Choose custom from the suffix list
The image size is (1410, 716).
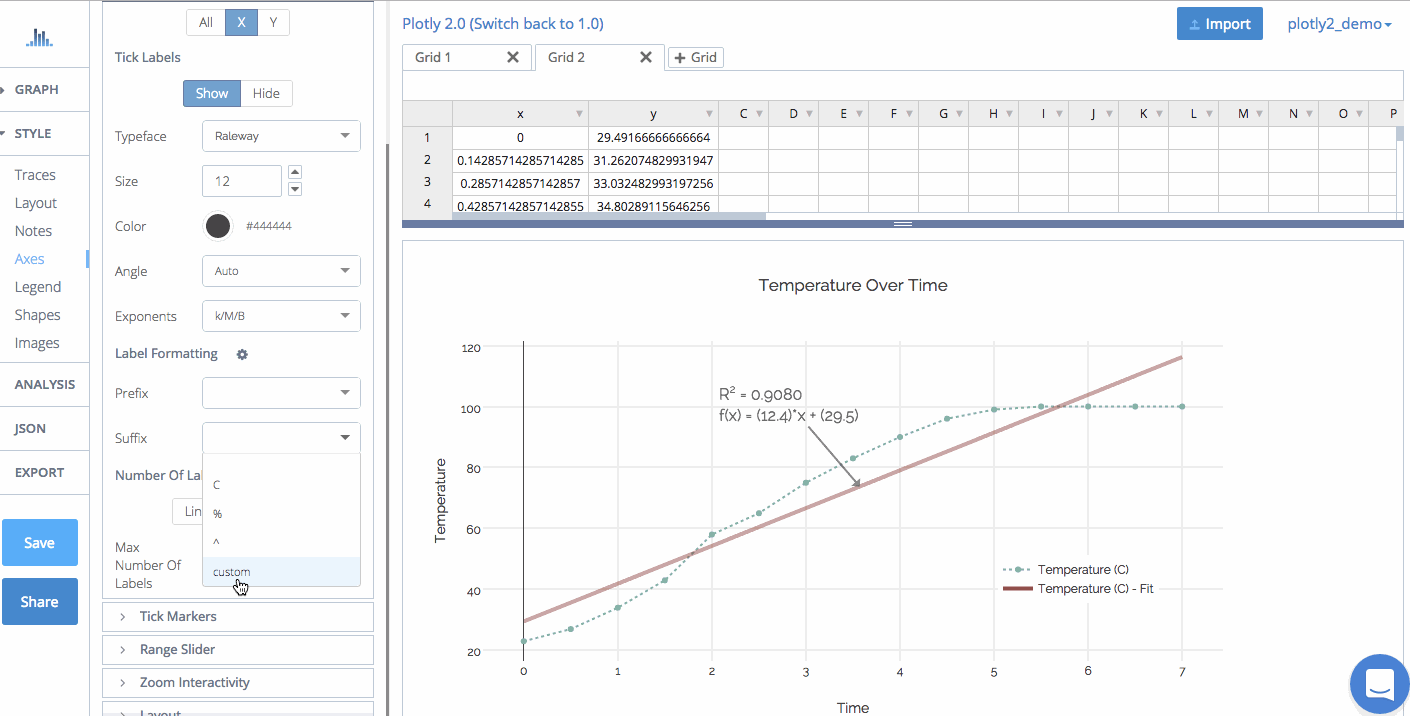click(x=232, y=572)
